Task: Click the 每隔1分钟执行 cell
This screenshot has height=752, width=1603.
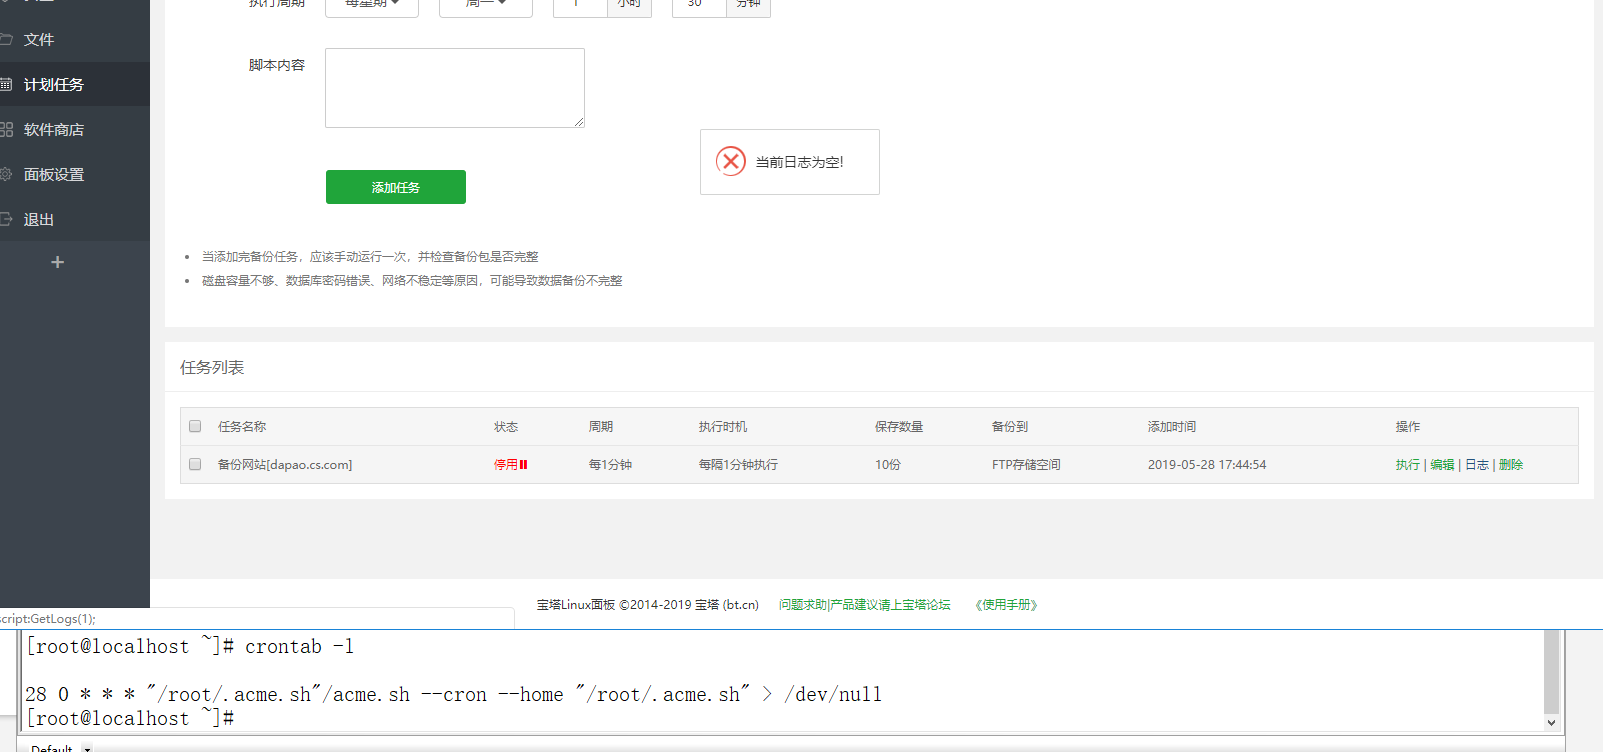Action: (738, 465)
